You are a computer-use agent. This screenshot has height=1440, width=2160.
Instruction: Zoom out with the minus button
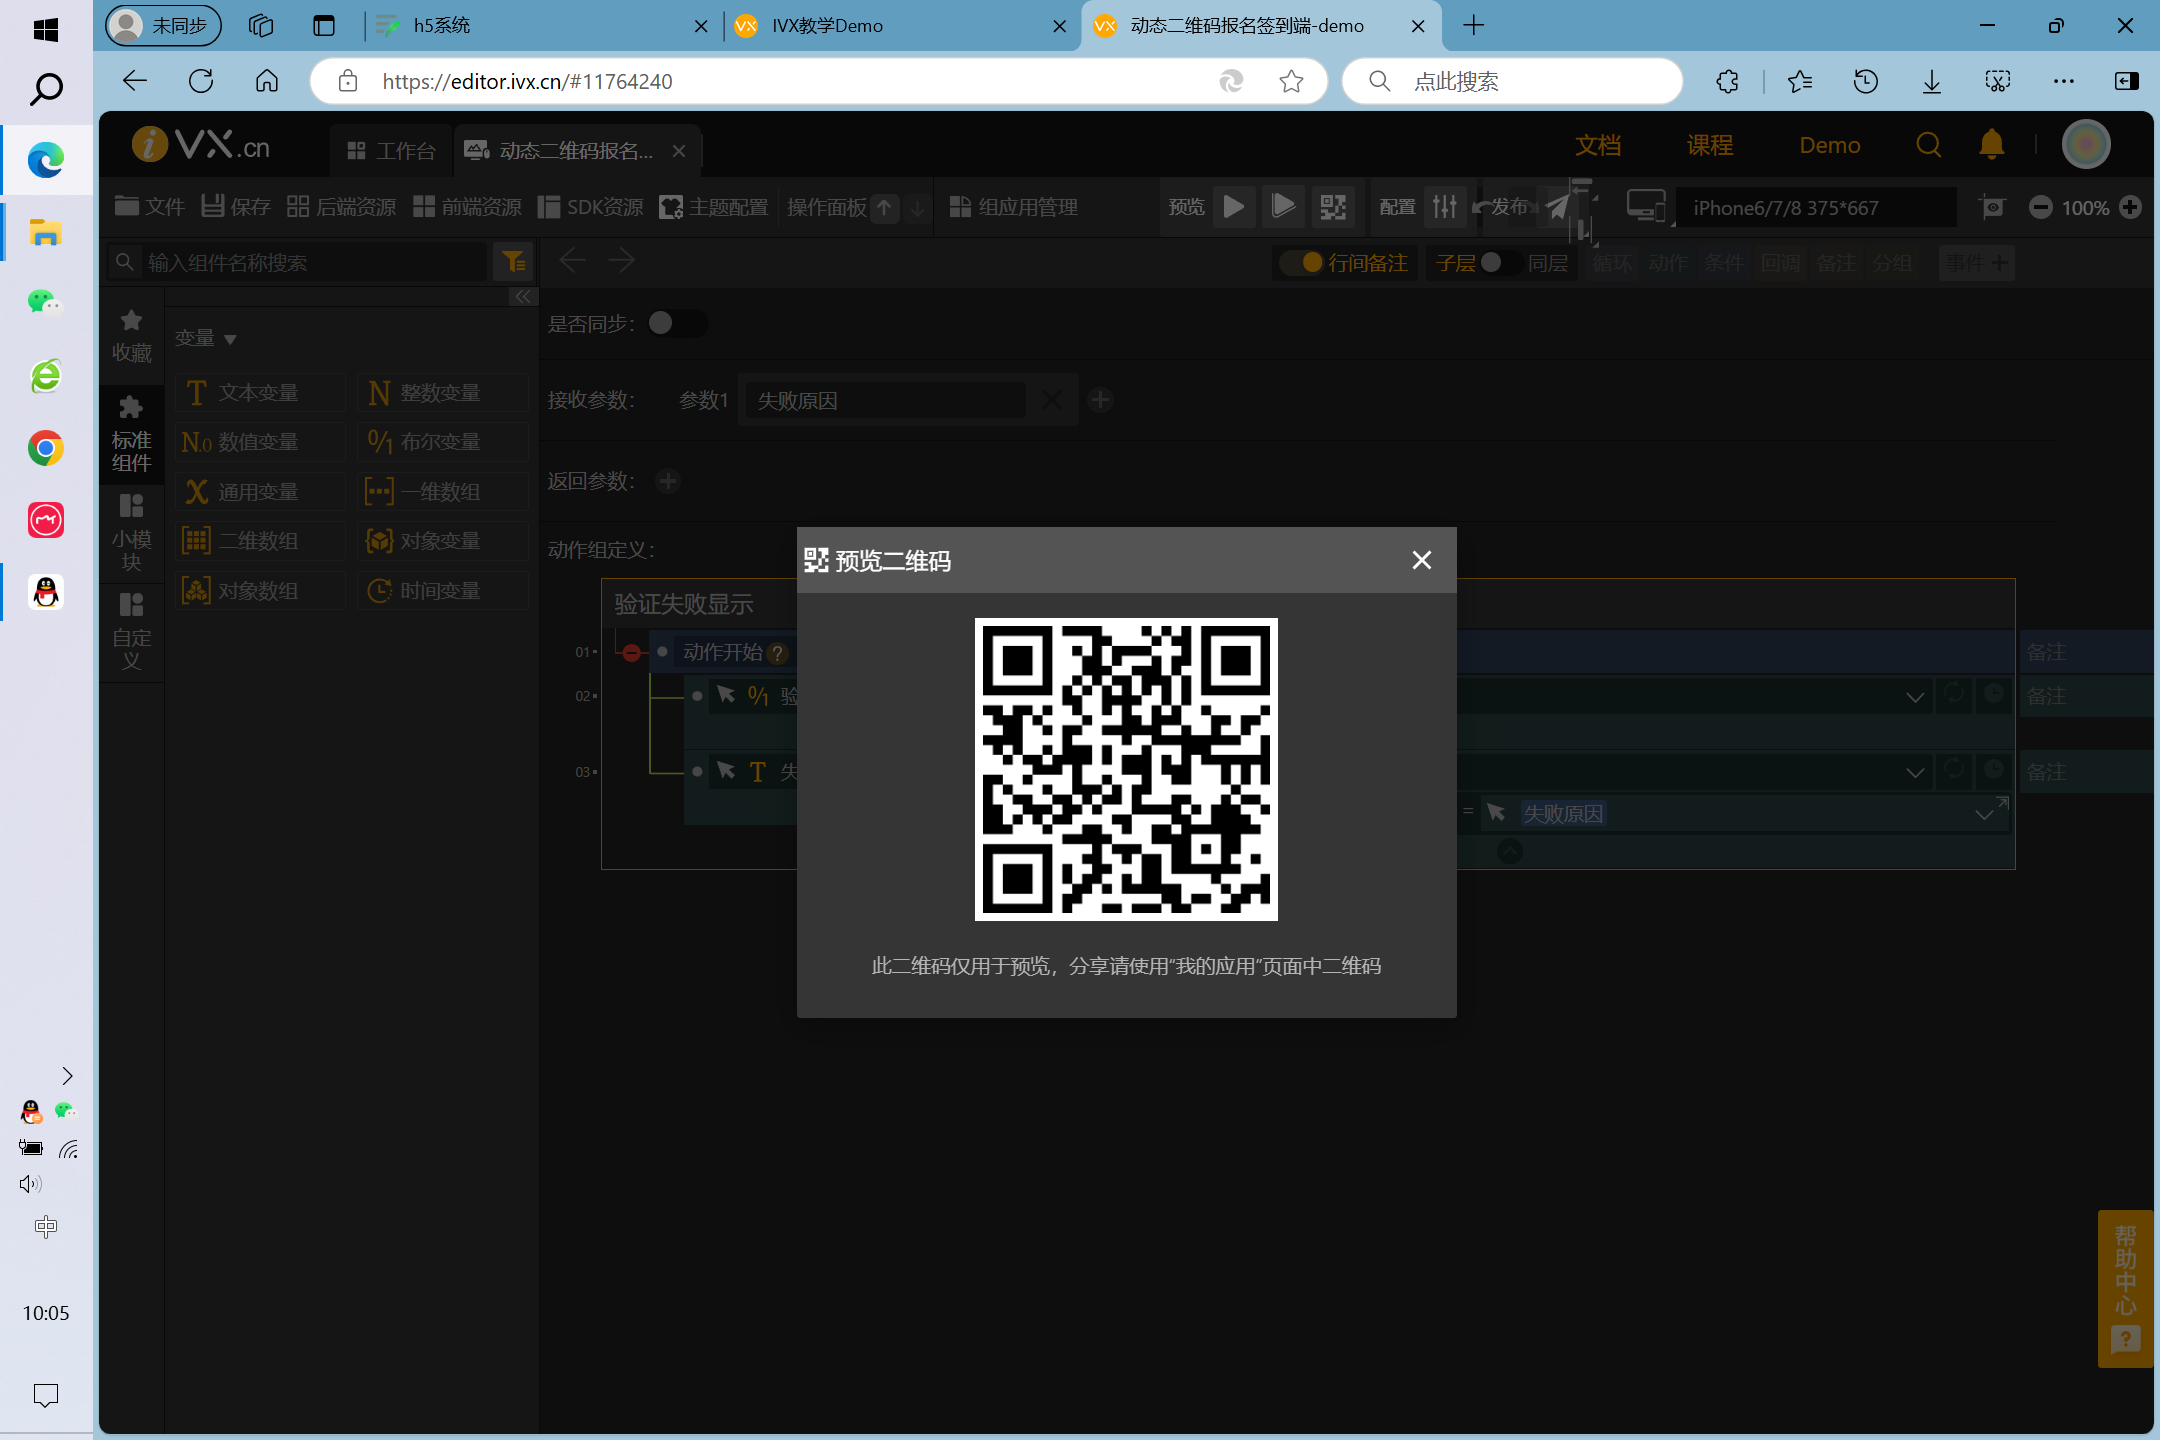click(2041, 207)
